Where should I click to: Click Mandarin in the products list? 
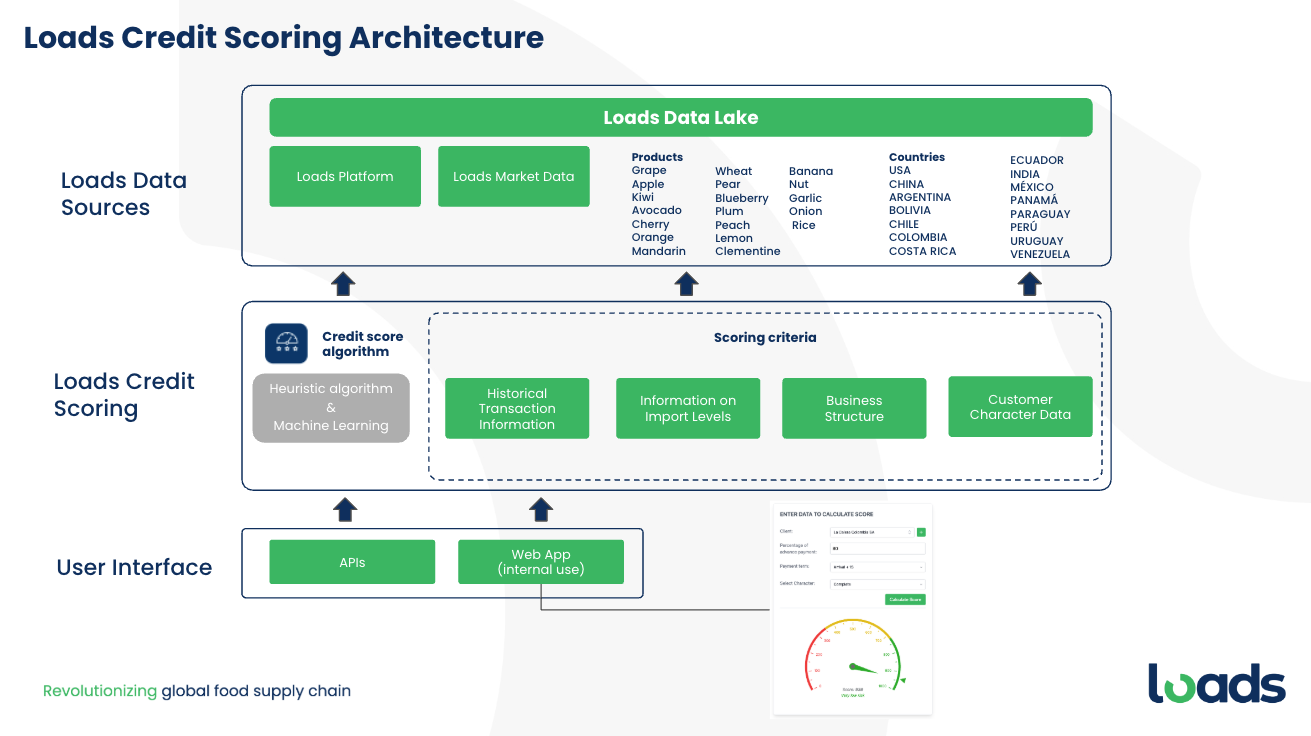[x=658, y=251]
